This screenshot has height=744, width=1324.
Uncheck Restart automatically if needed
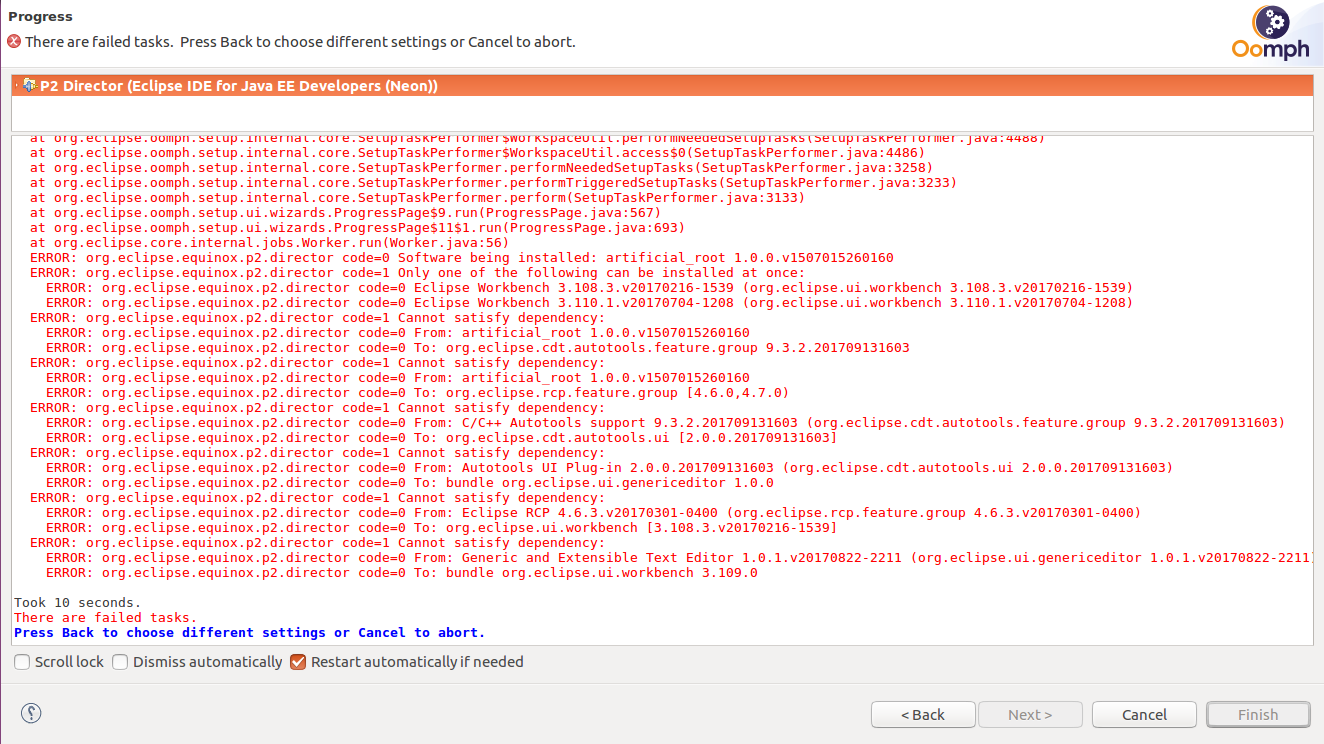coord(298,662)
